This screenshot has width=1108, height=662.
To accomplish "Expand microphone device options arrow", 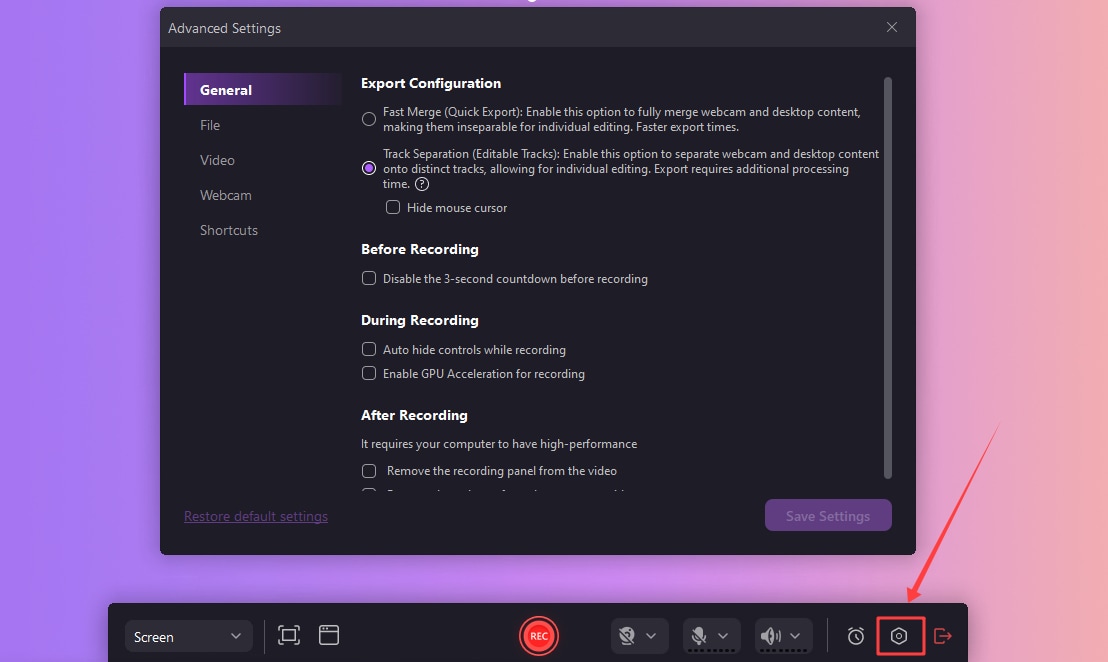I will point(723,636).
